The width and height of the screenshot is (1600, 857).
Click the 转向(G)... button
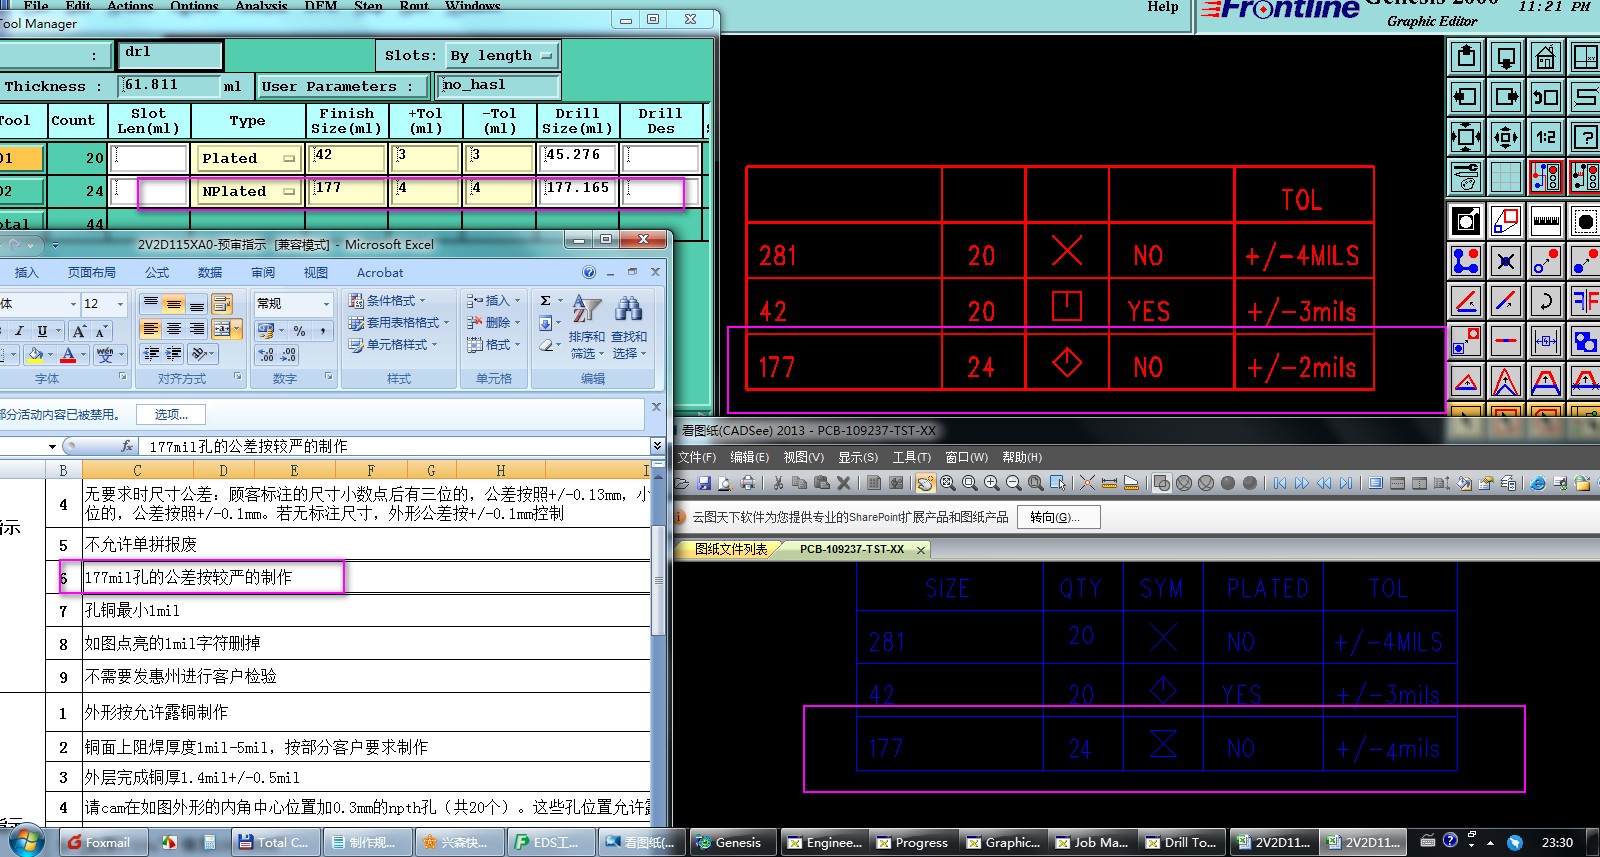coord(1058,517)
